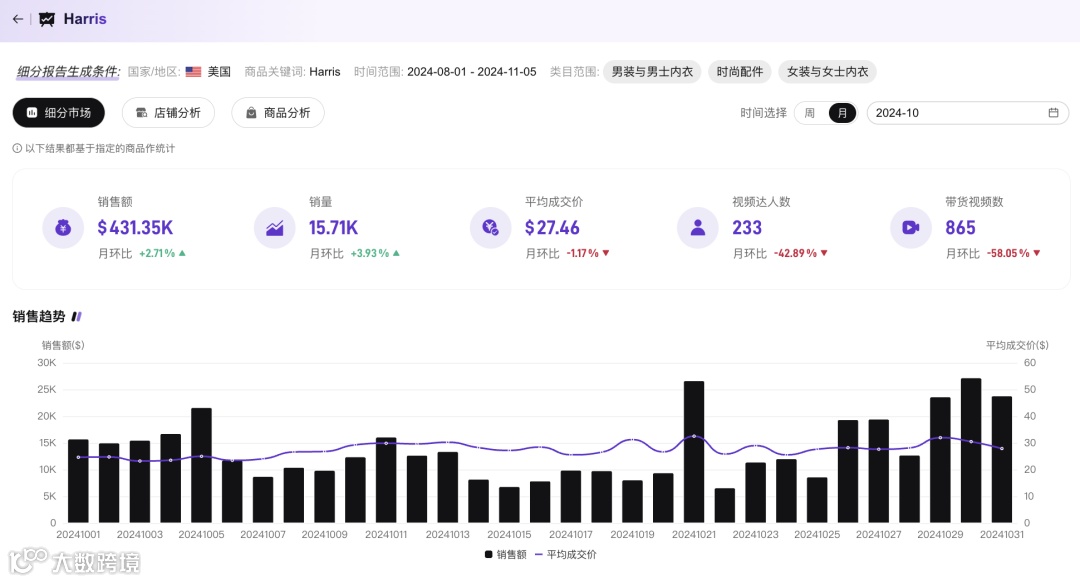Image resolution: width=1080 pixels, height=582 pixels.
Task: Click the video count (带货视频数) video icon
Action: click(x=910, y=227)
